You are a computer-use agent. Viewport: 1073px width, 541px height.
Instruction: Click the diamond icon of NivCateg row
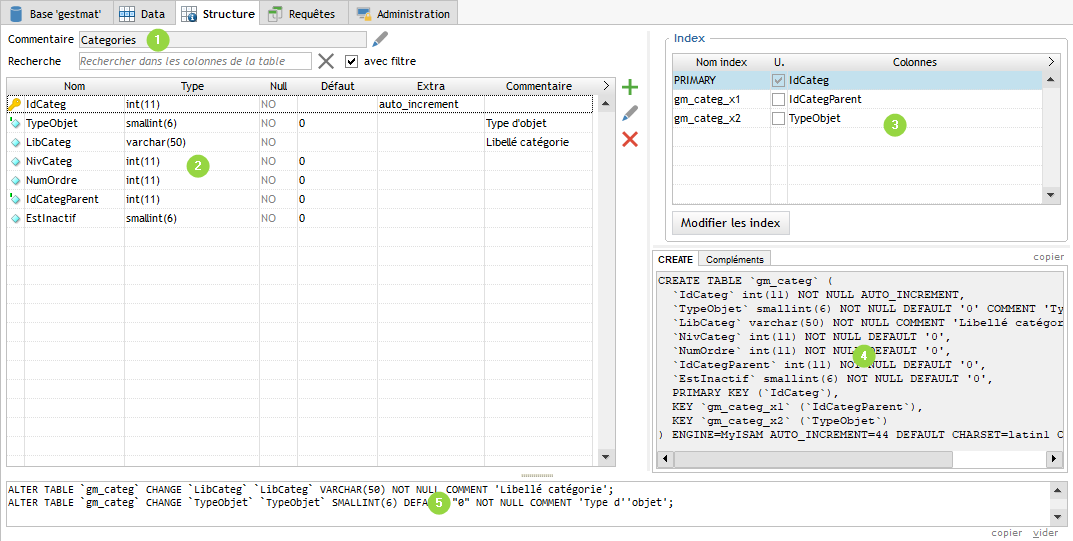click(x=15, y=161)
